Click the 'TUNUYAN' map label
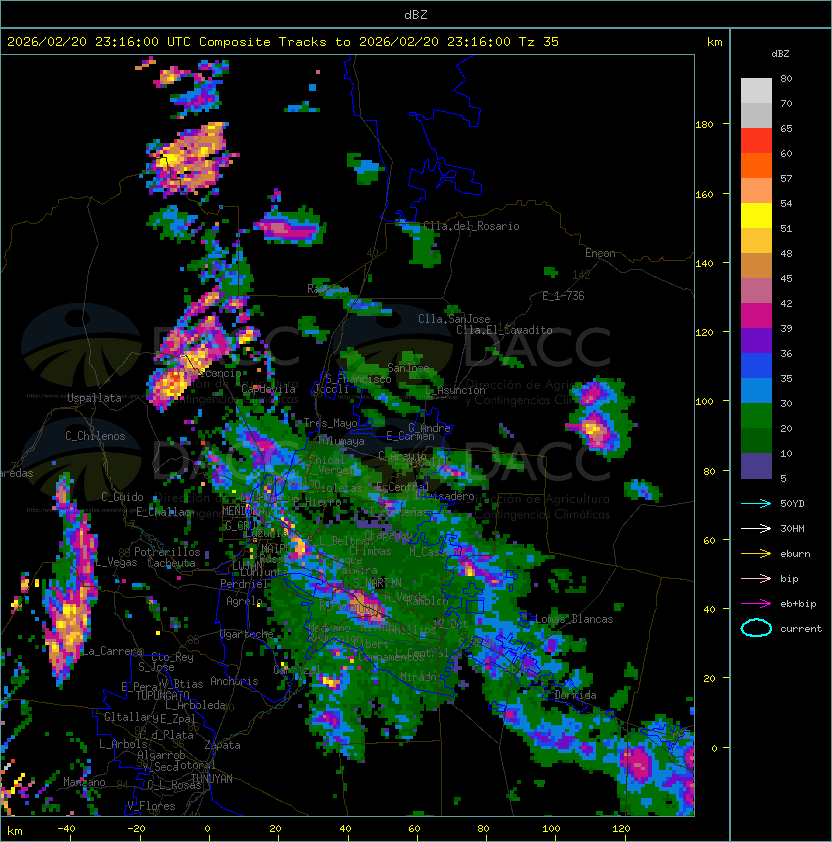The width and height of the screenshot is (832, 842). tap(212, 779)
